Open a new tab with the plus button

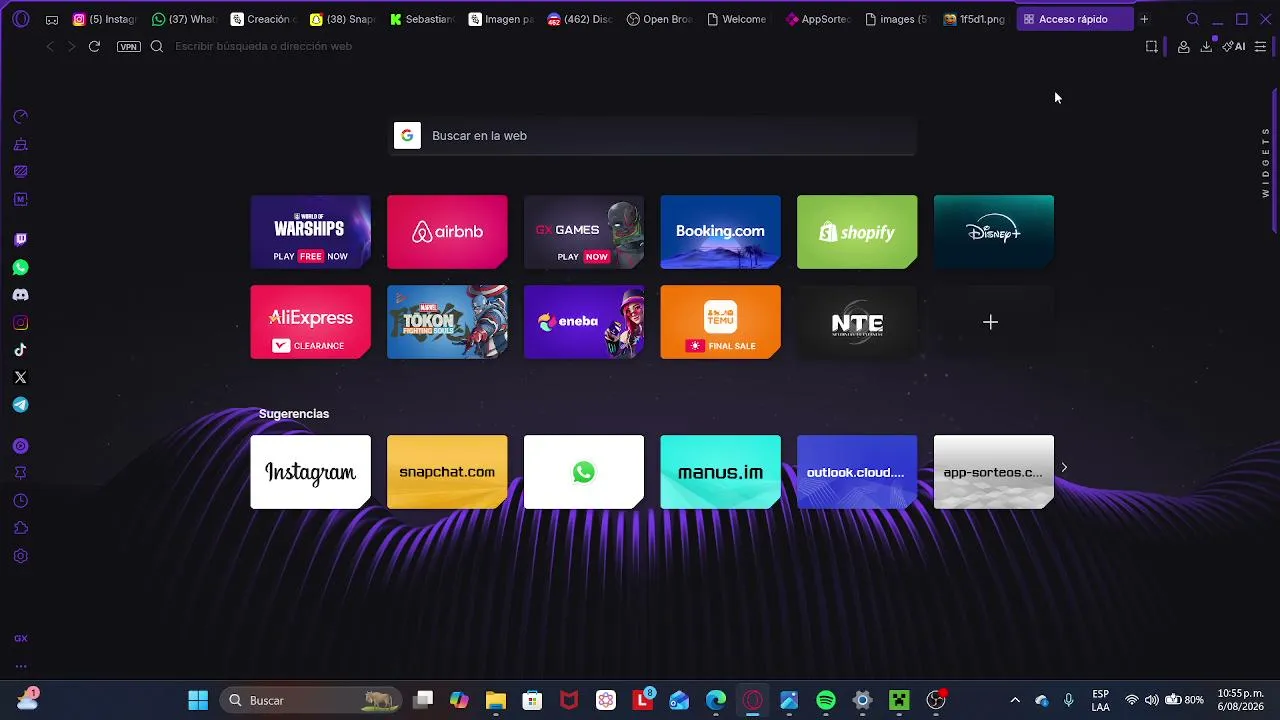pyautogui.click(x=1144, y=19)
